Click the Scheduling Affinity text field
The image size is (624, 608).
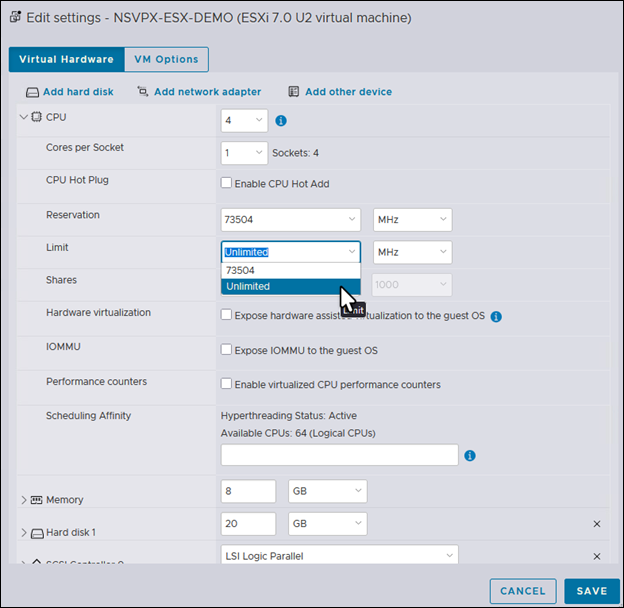339,455
